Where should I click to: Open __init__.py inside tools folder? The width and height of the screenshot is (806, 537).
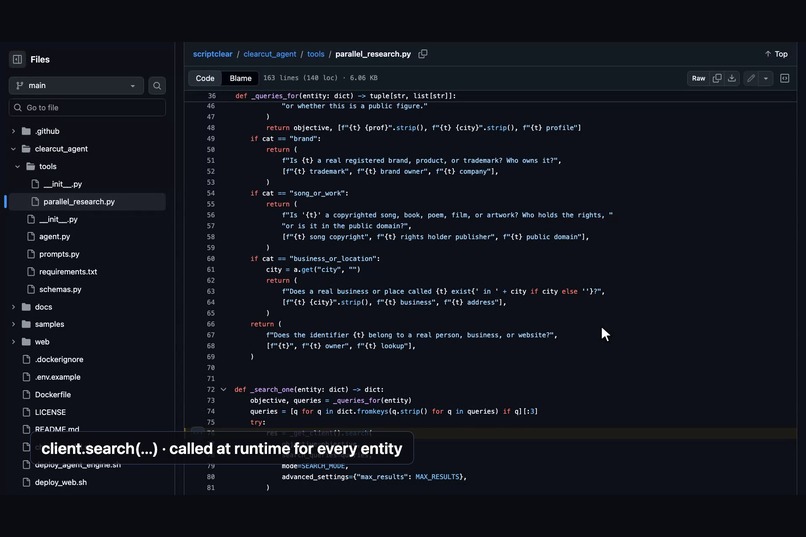[x=63, y=184]
